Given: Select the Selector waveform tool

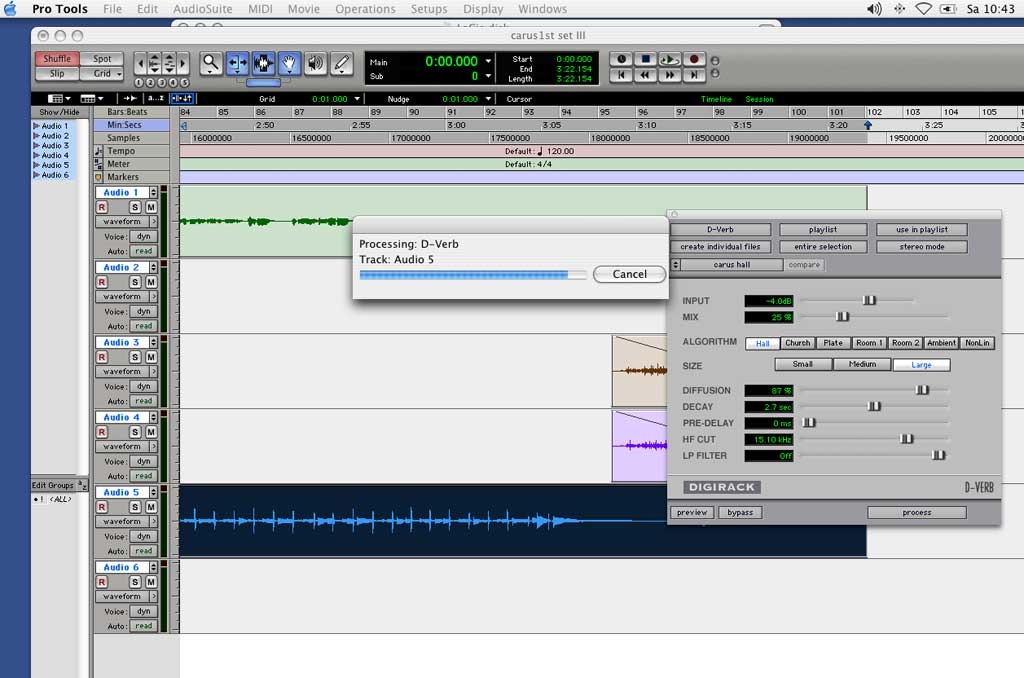Looking at the screenshot, I should (263, 64).
